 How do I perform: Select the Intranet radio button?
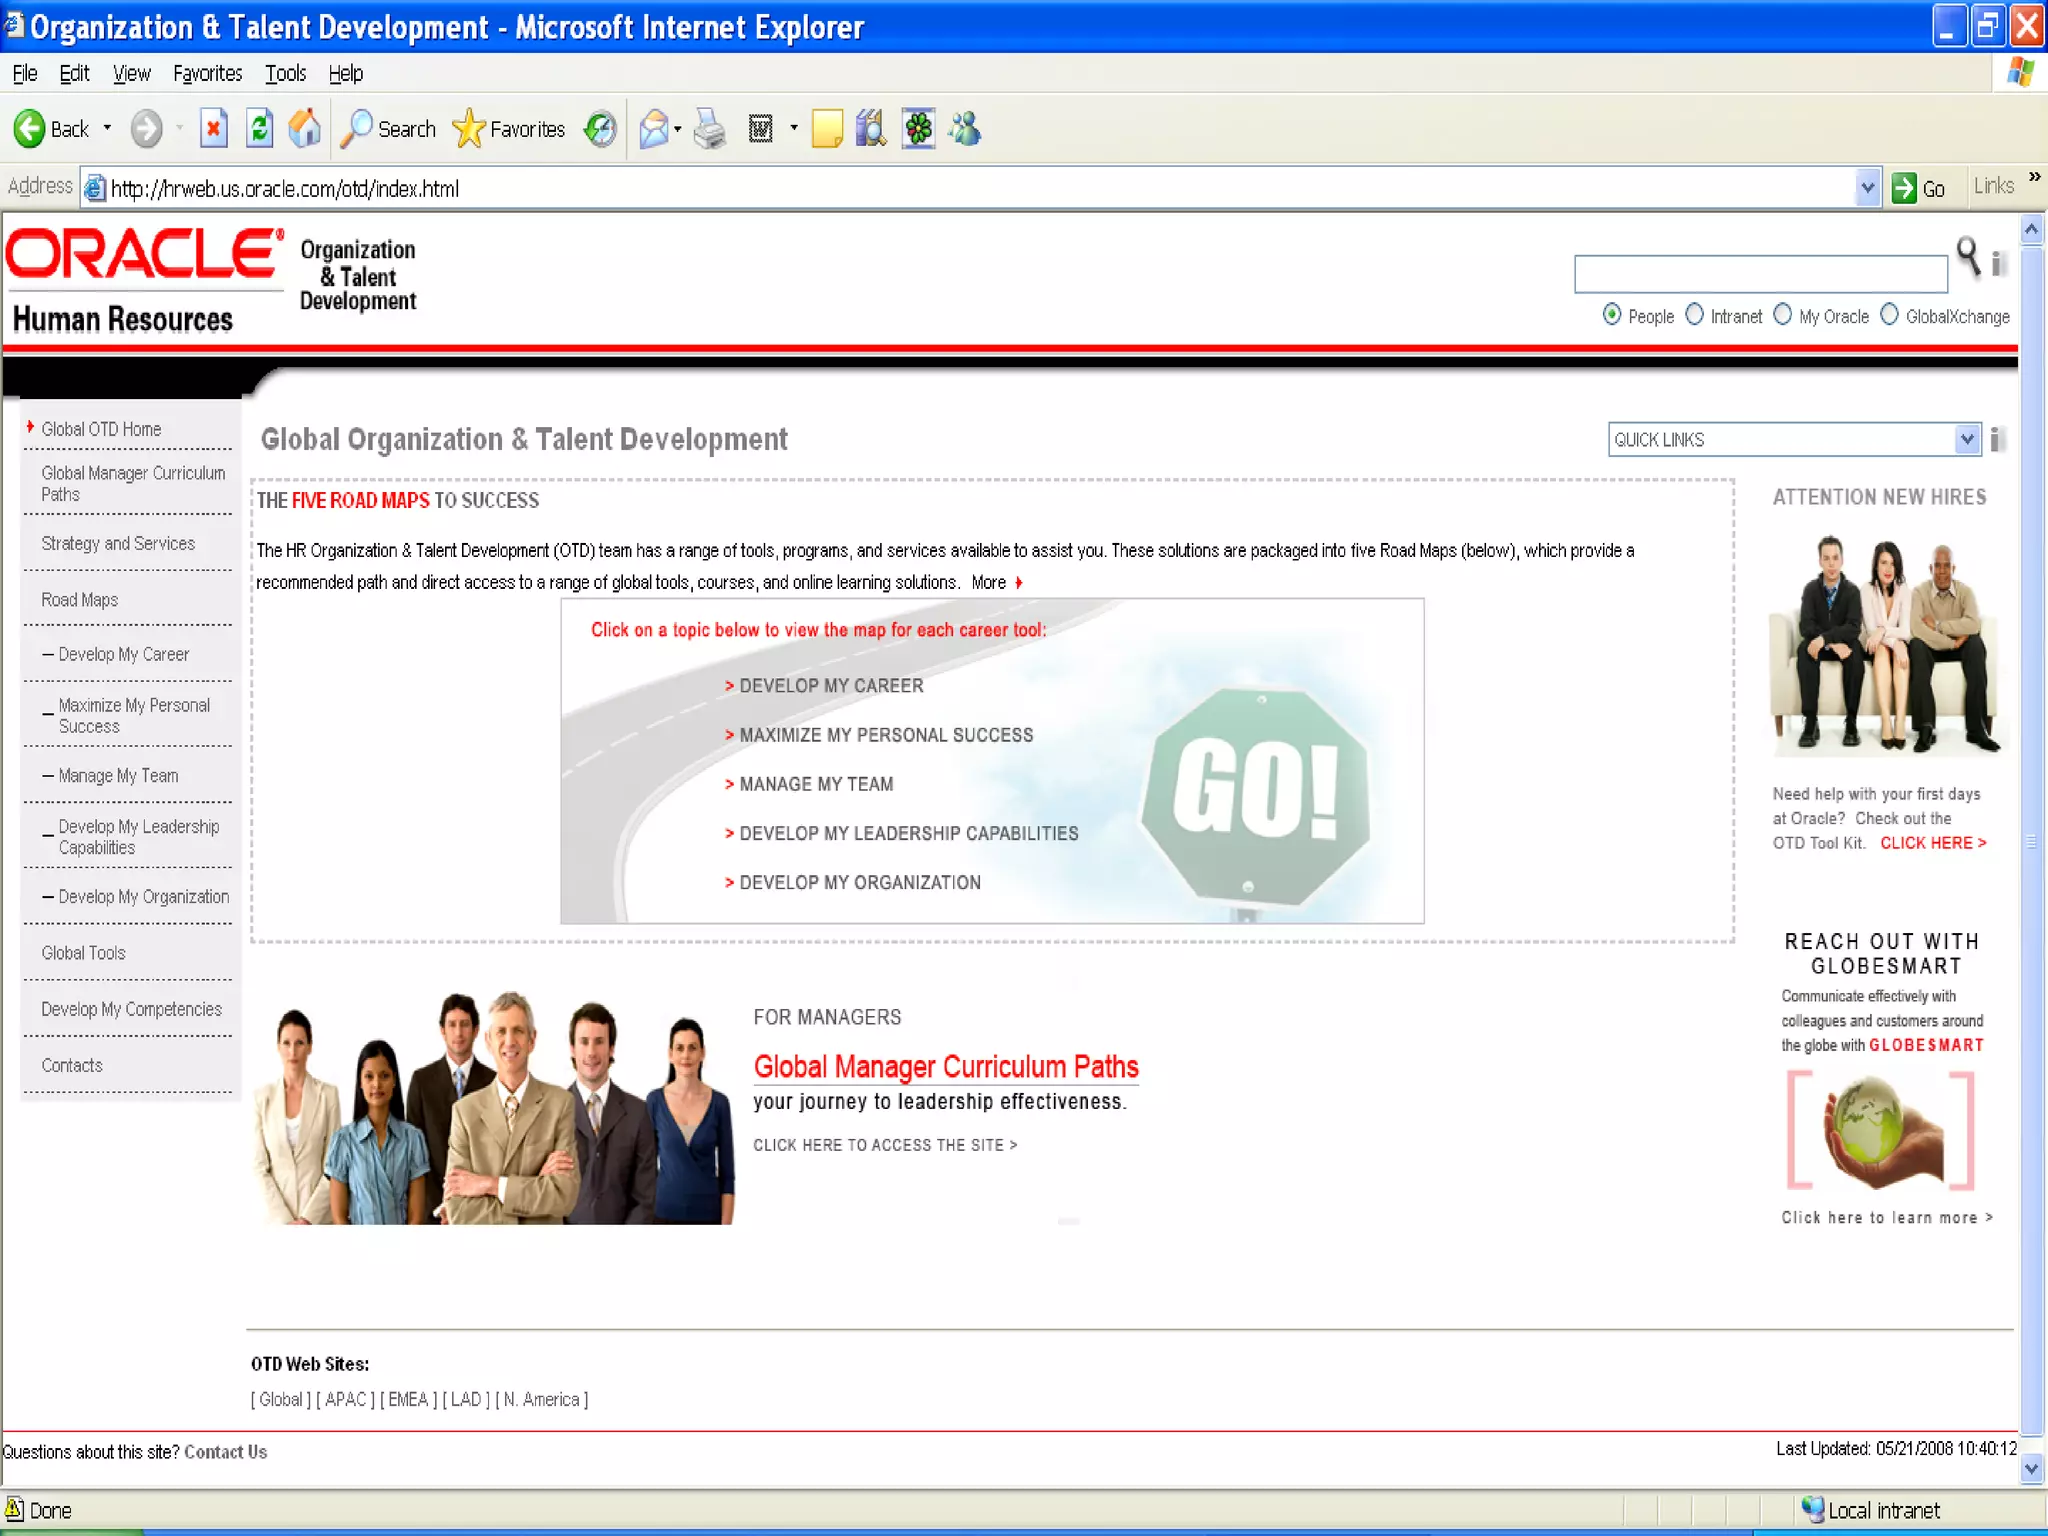[1694, 315]
